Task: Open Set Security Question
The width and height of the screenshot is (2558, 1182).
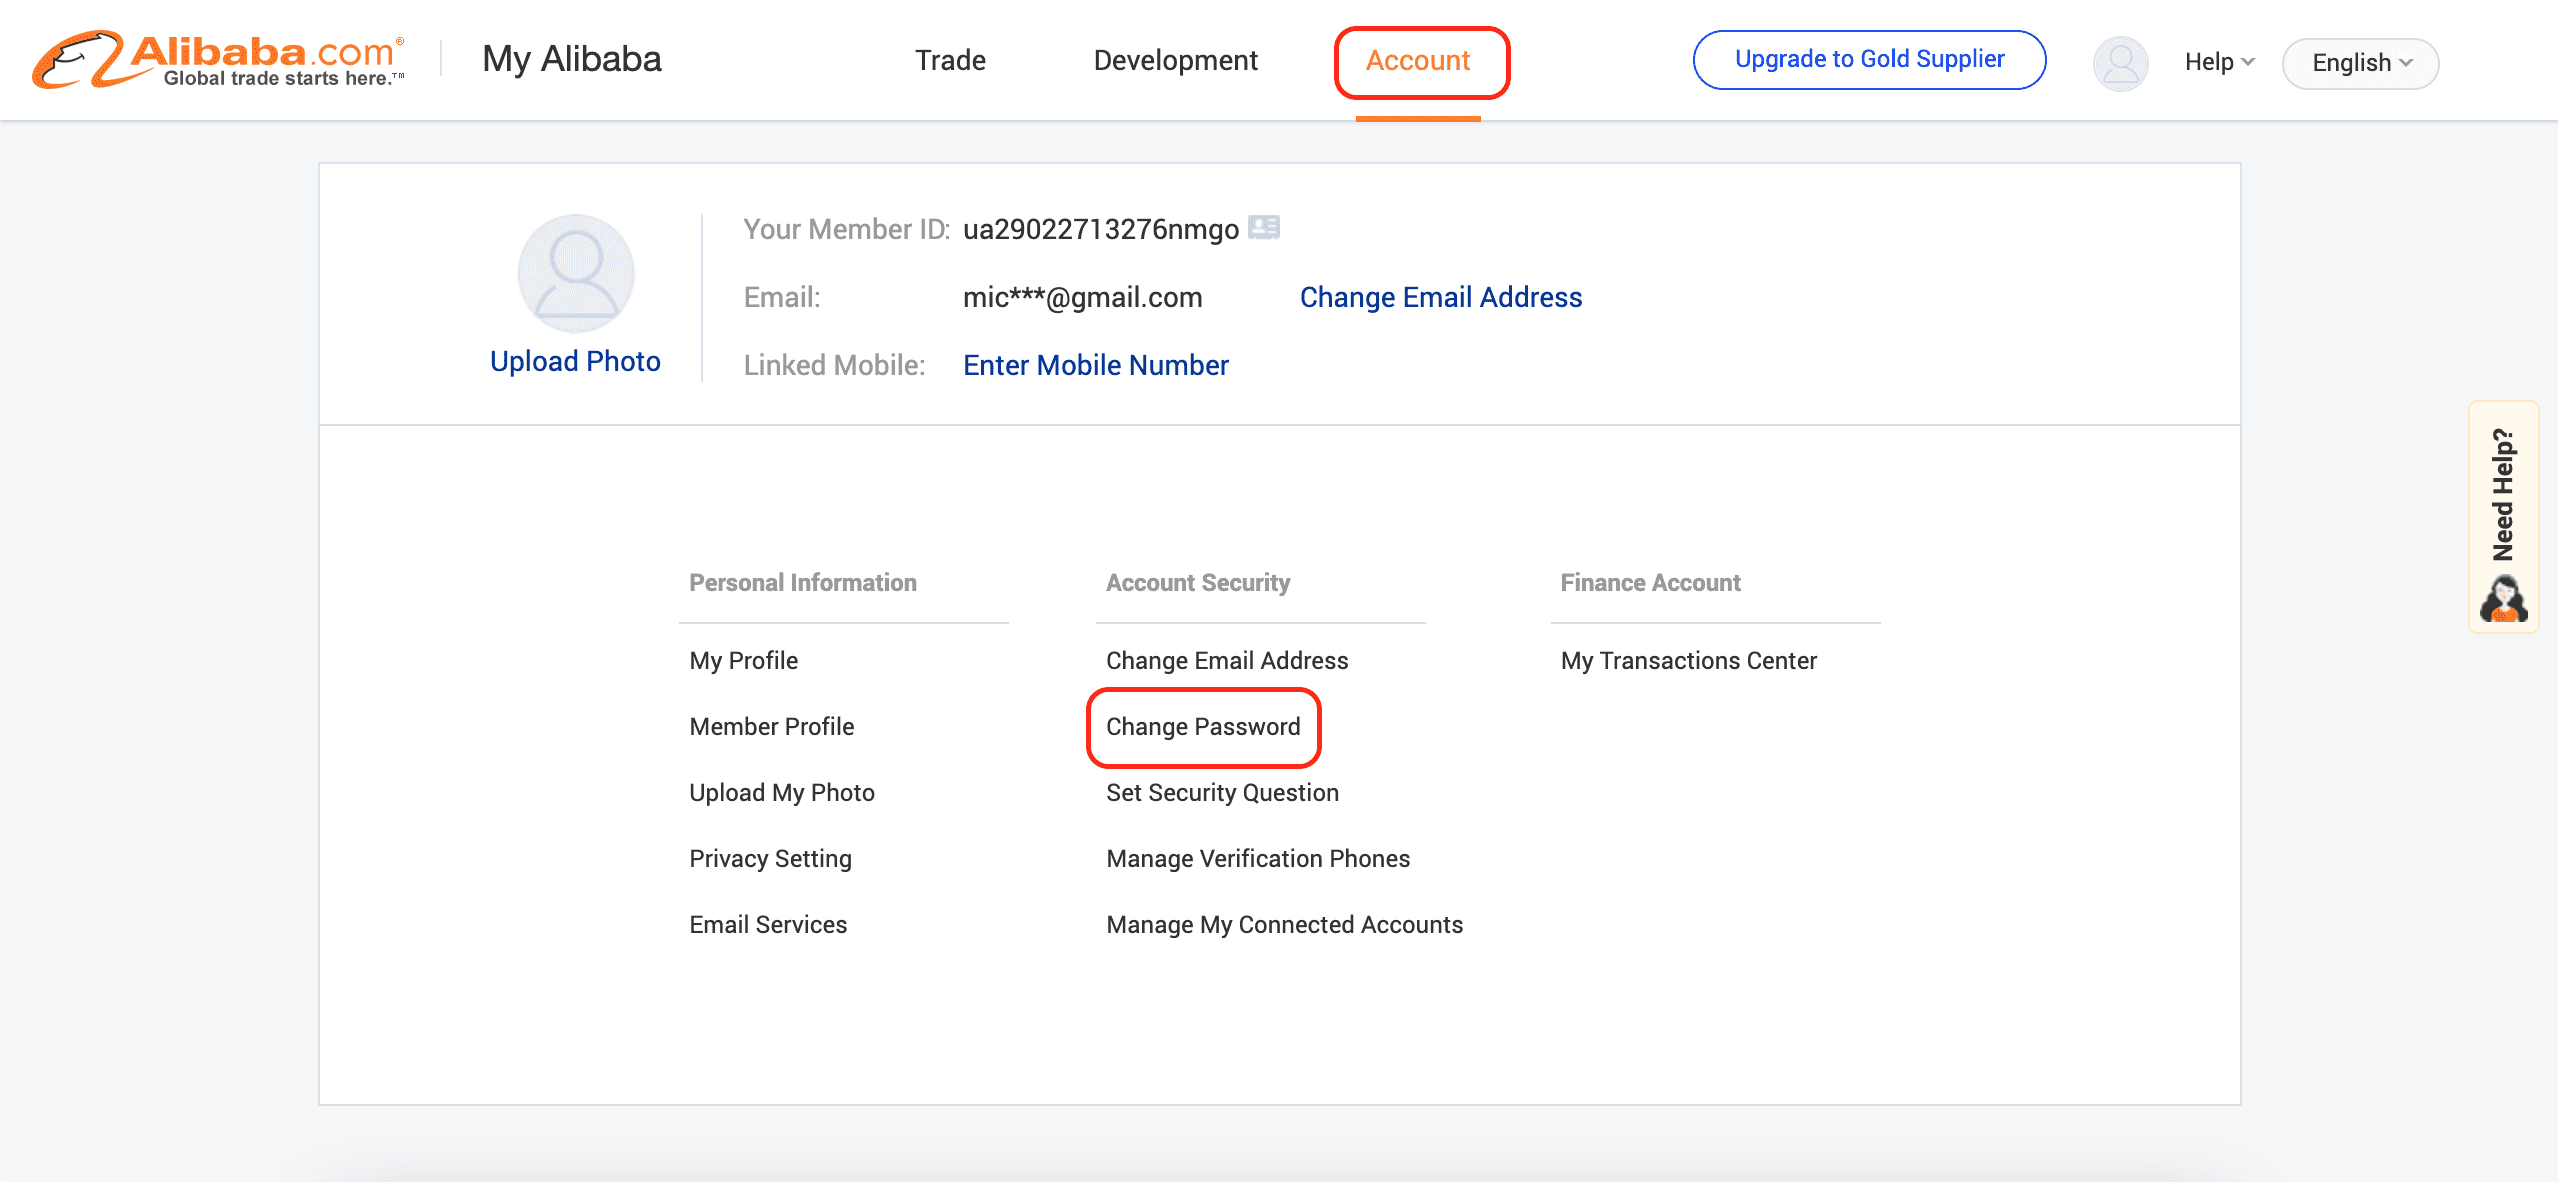Action: (1222, 793)
